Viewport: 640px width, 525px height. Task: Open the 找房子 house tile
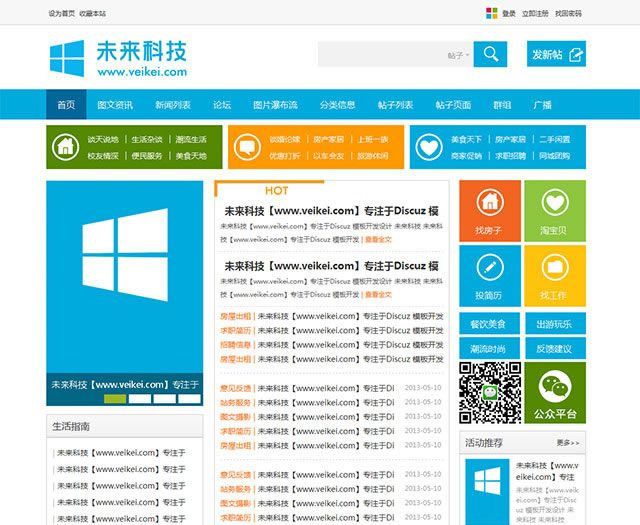point(490,211)
